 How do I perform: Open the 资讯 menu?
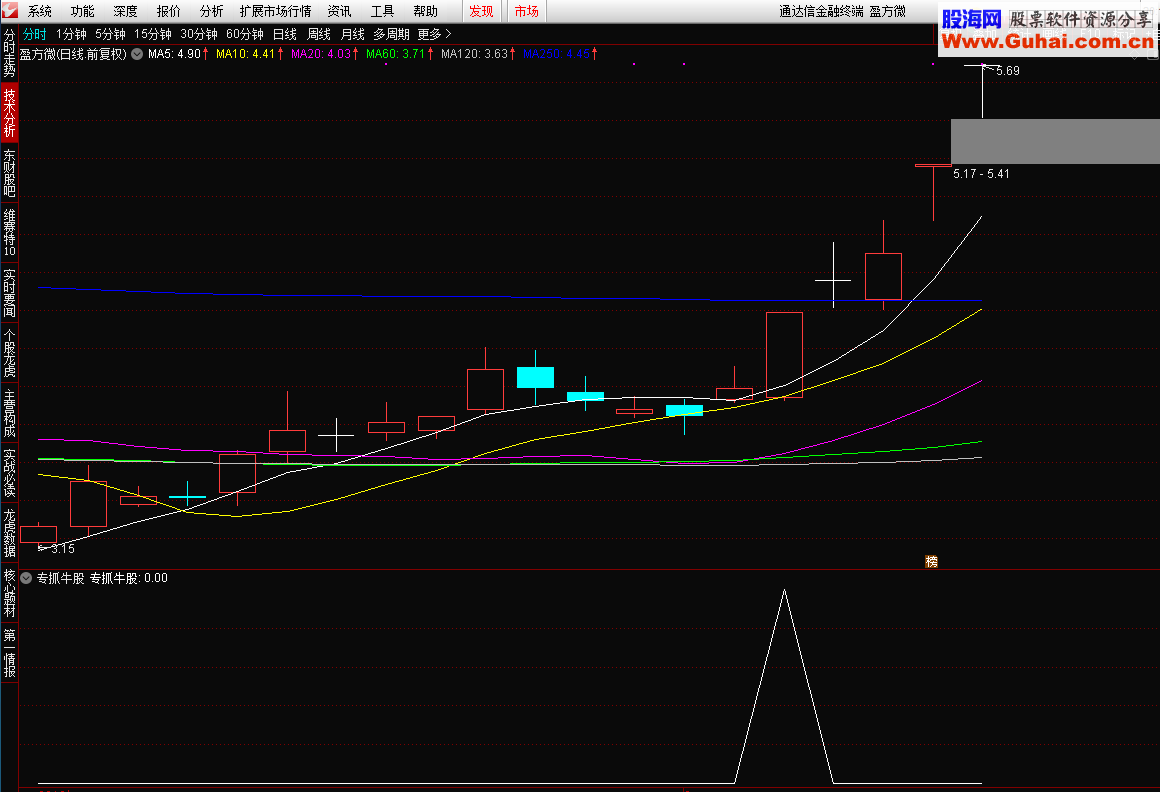340,11
